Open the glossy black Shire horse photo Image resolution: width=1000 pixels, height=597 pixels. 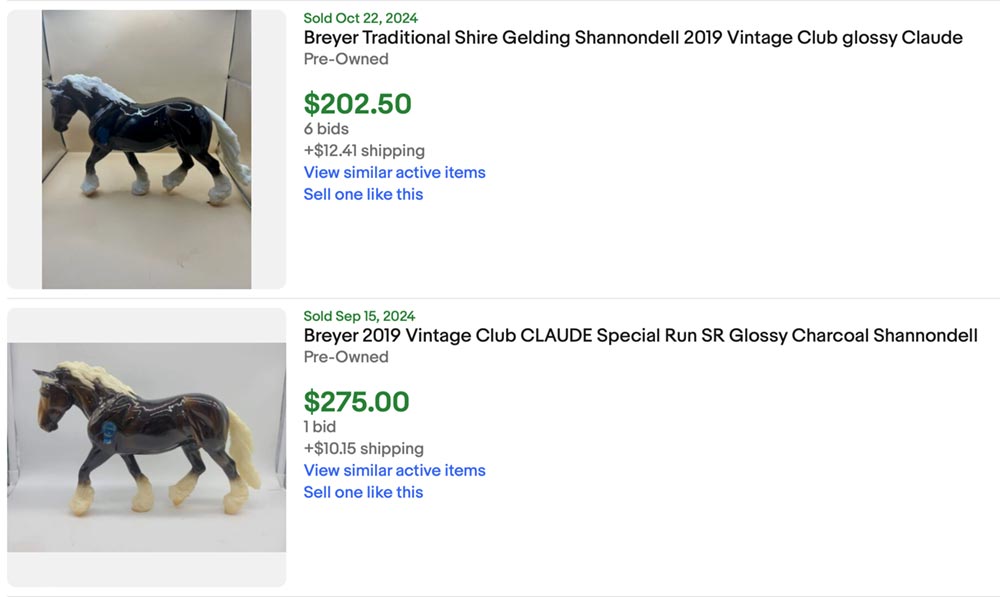(x=146, y=149)
